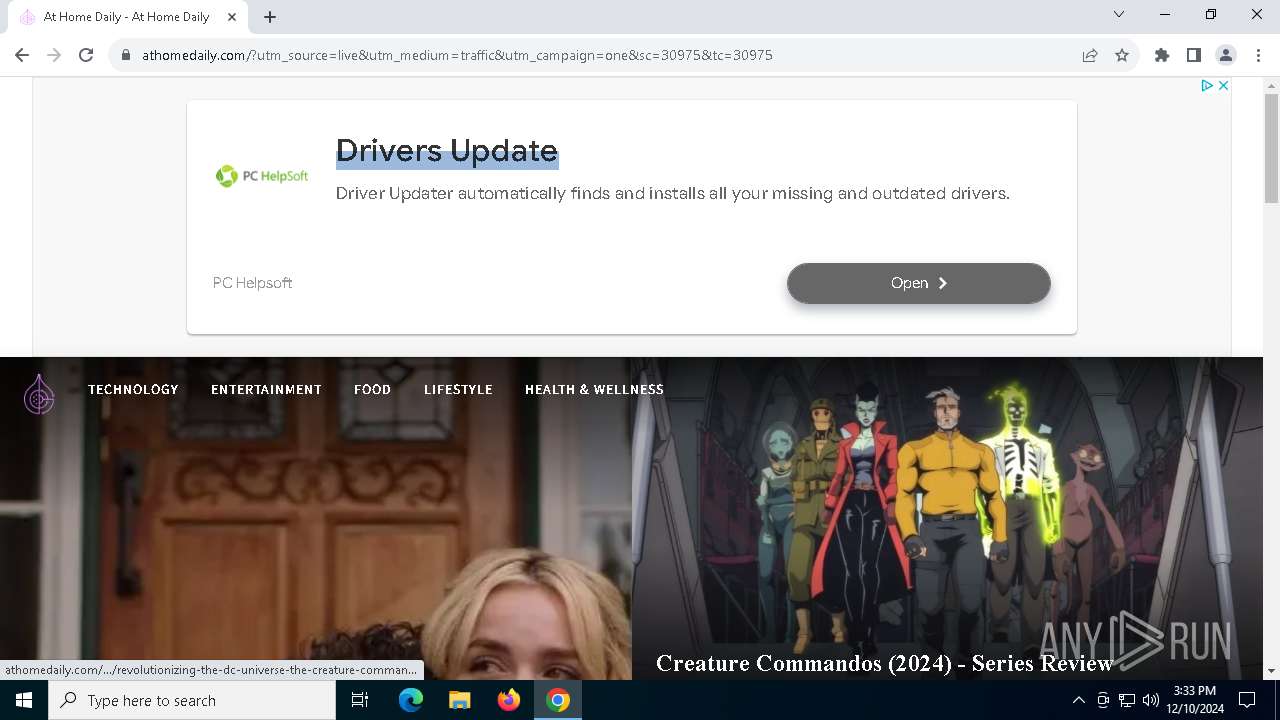Open the Extensions puzzle icon

(1162, 55)
